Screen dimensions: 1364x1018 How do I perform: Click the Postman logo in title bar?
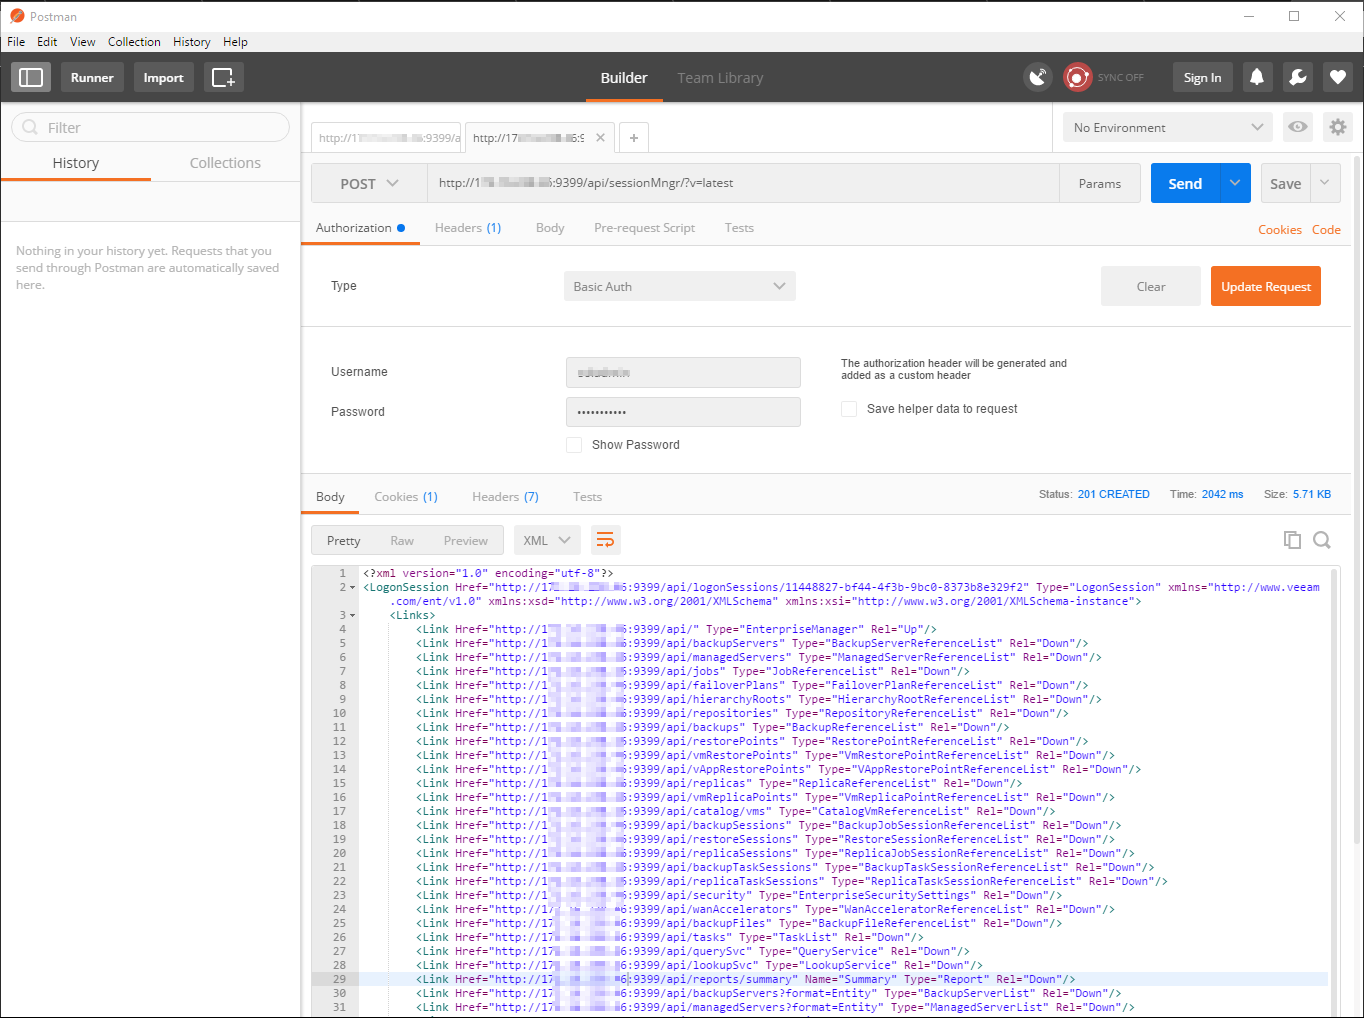[17, 16]
